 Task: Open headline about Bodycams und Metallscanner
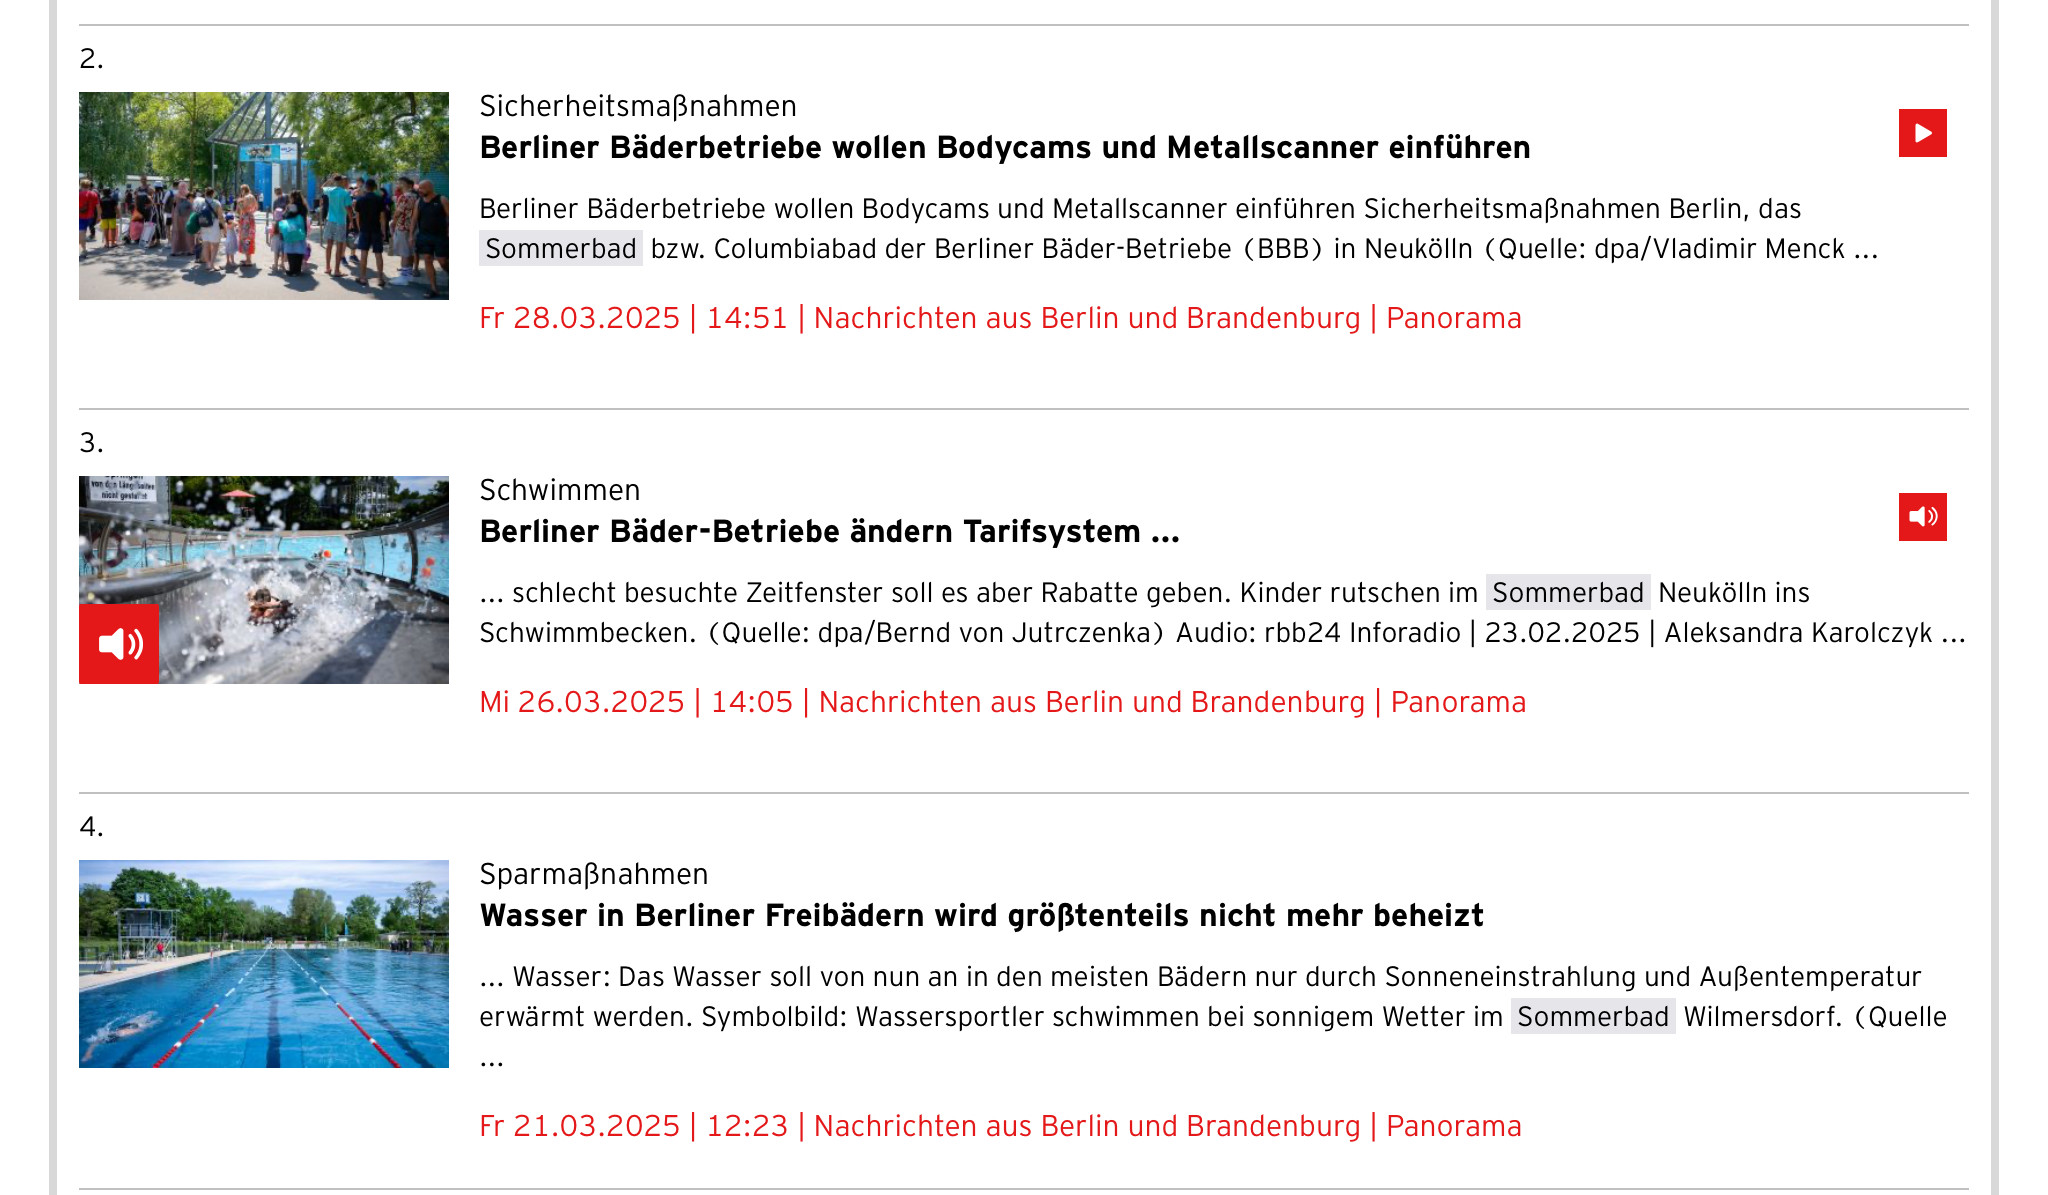point(1004,148)
